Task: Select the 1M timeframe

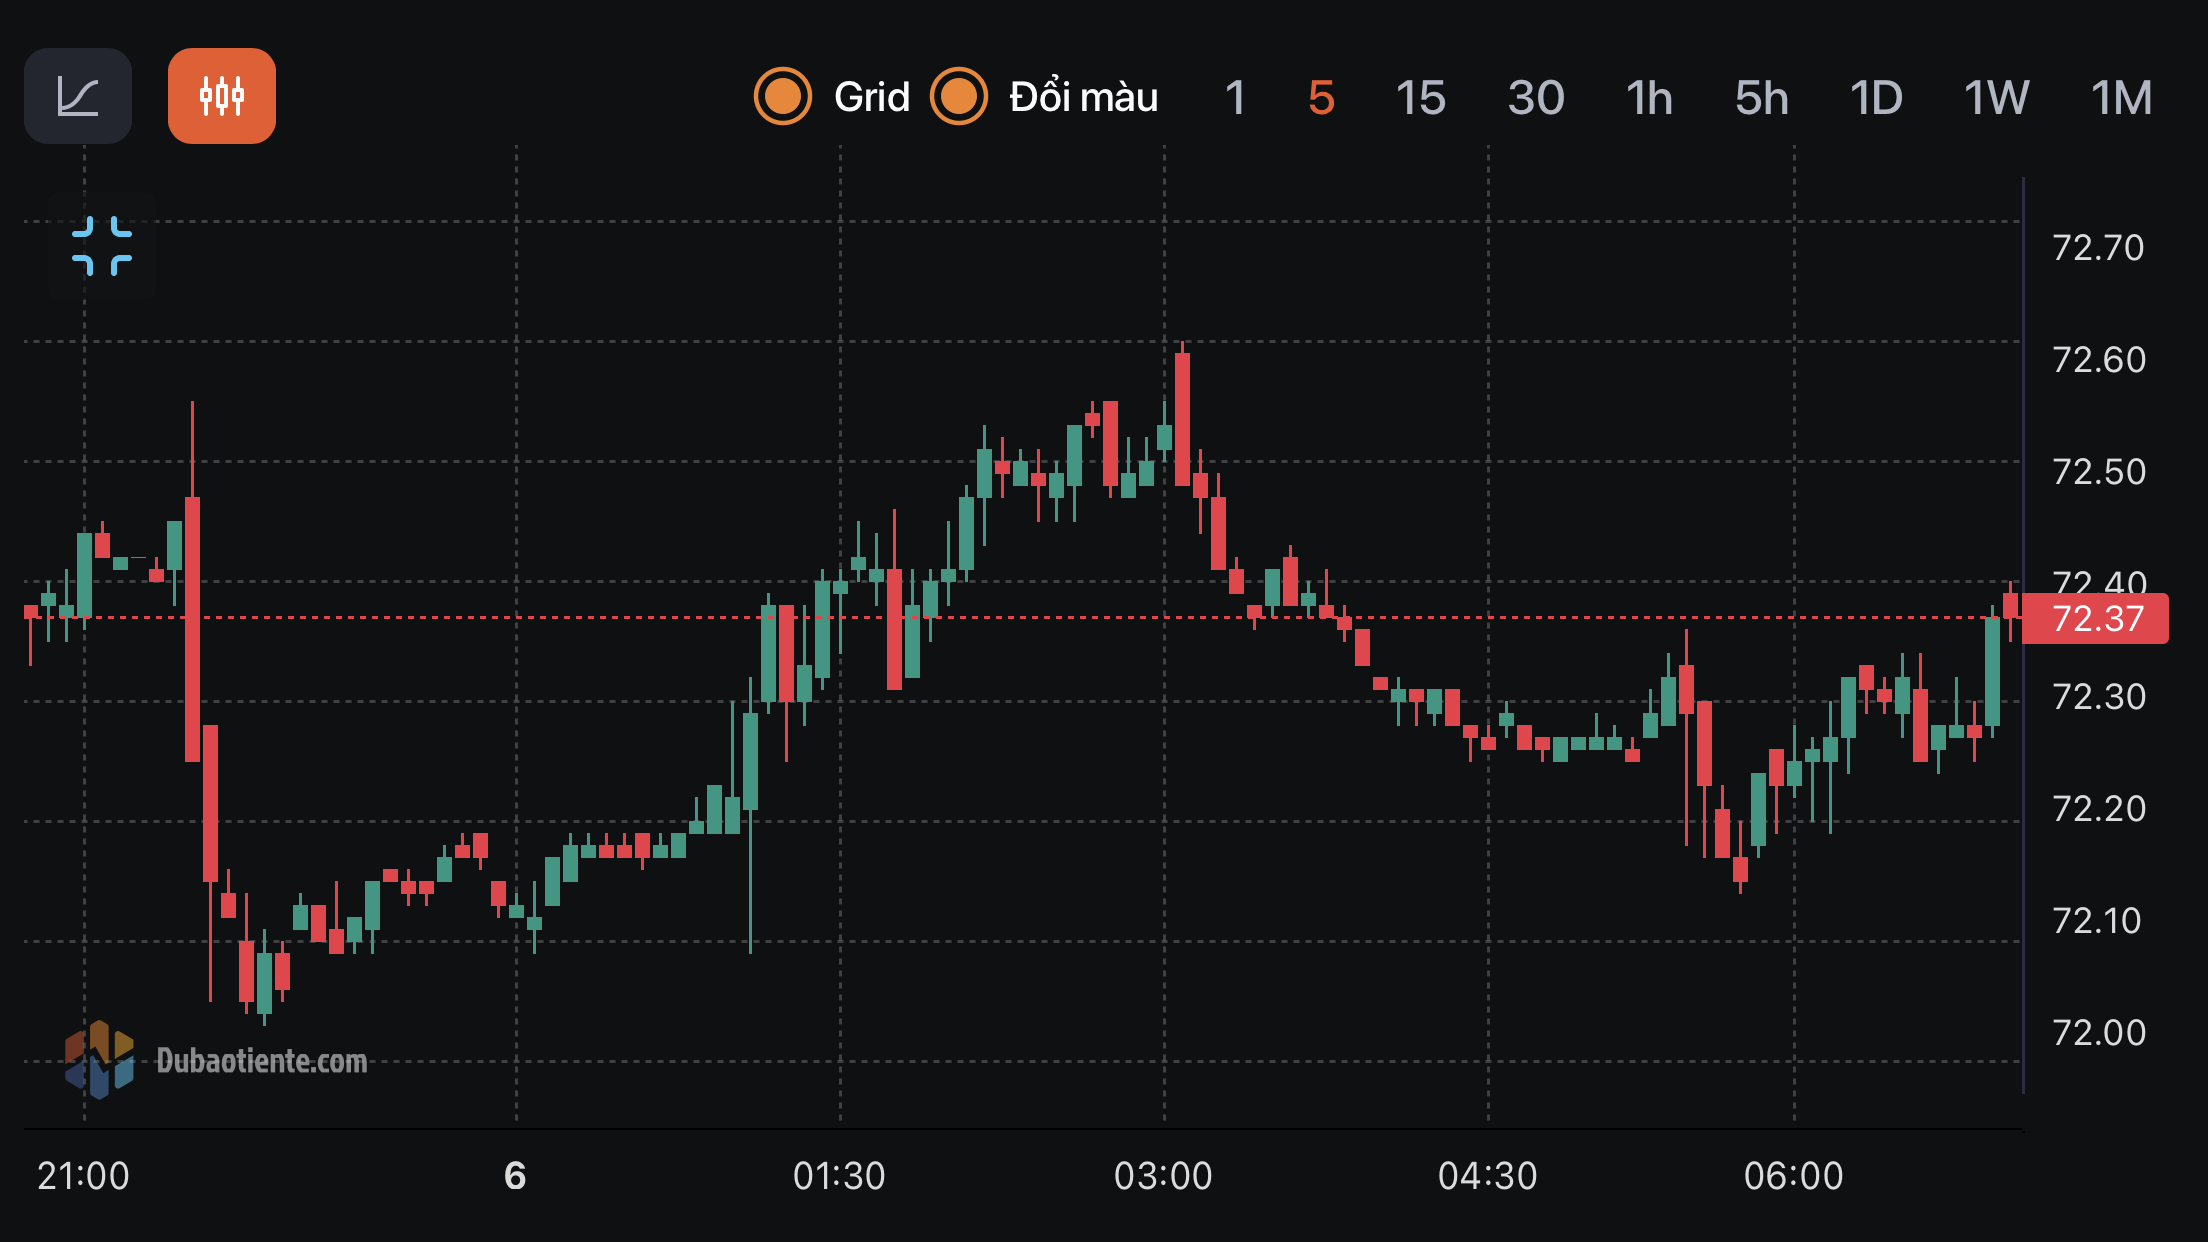Action: pyautogui.click(x=2121, y=98)
